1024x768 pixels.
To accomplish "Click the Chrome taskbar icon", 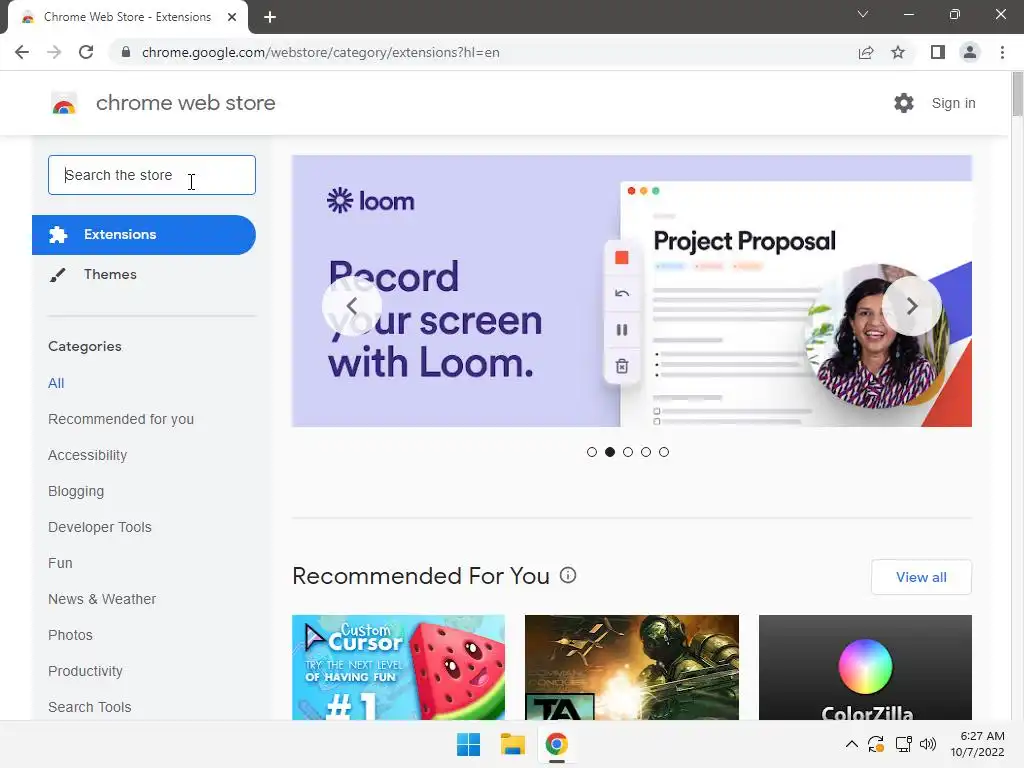I will [x=556, y=744].
